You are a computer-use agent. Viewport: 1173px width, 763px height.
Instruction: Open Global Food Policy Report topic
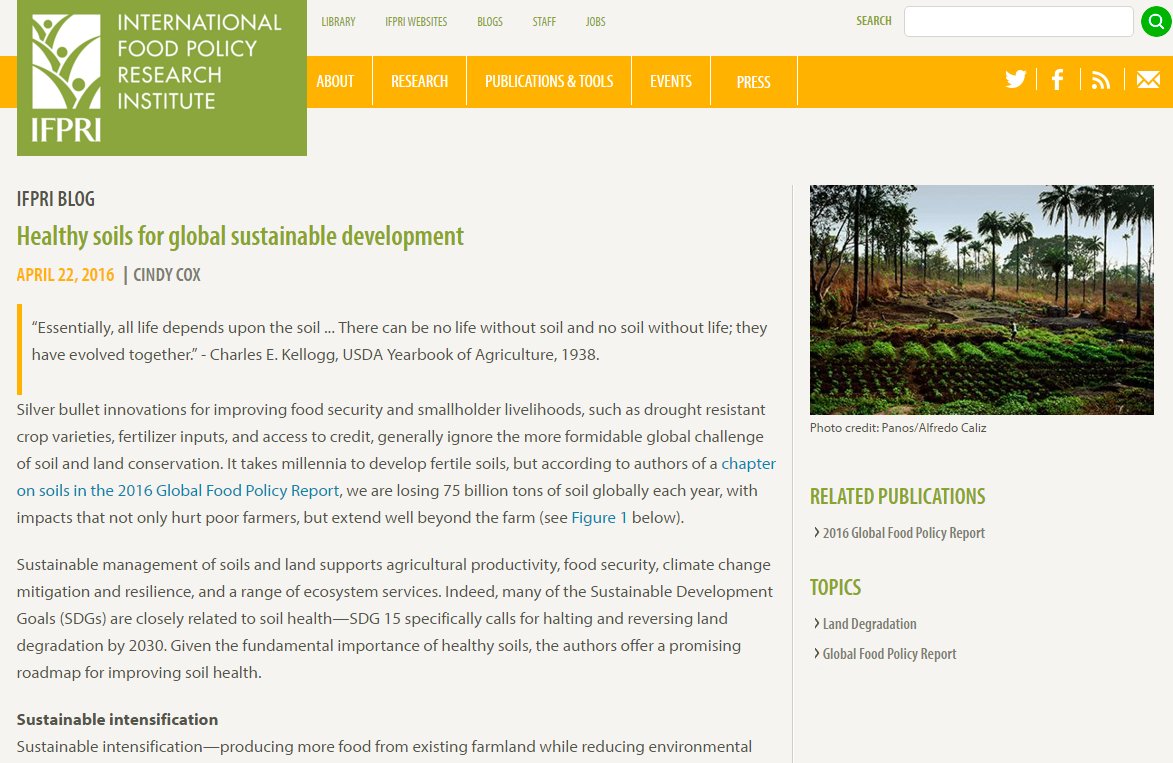click(889, 654)
